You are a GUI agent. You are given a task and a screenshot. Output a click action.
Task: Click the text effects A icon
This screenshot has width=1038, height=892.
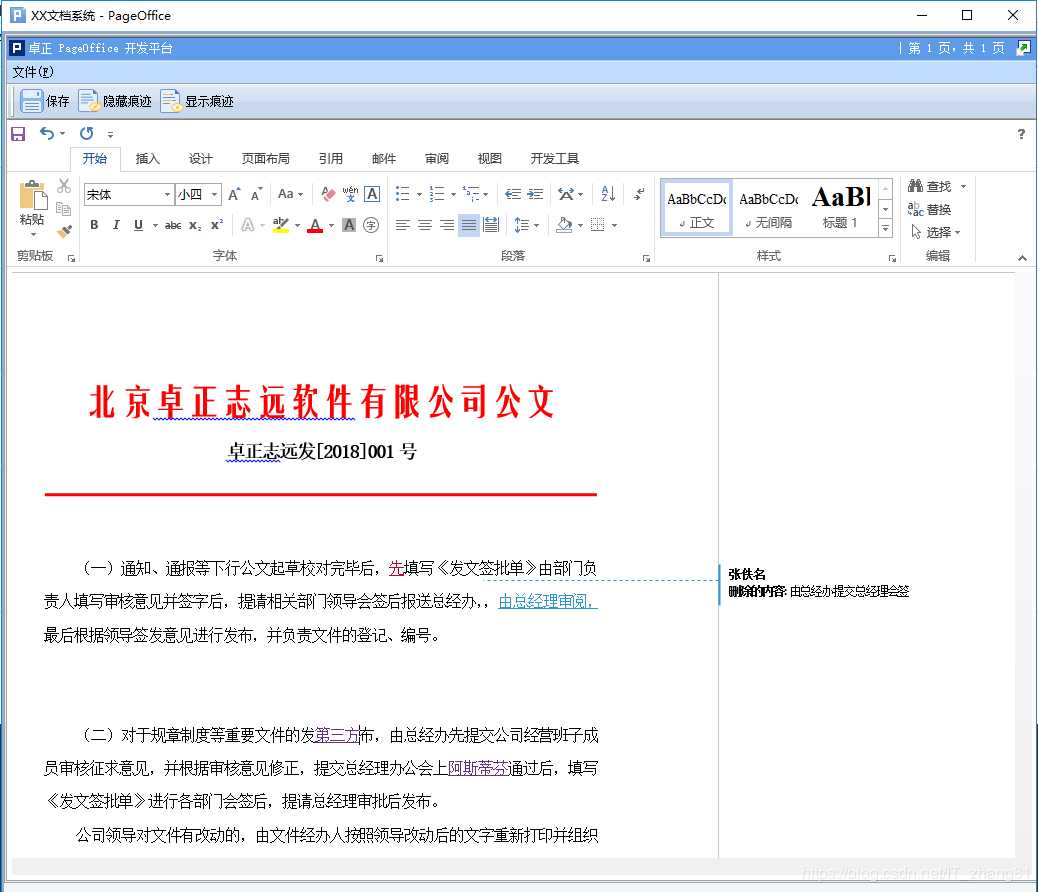click(248, 225)
